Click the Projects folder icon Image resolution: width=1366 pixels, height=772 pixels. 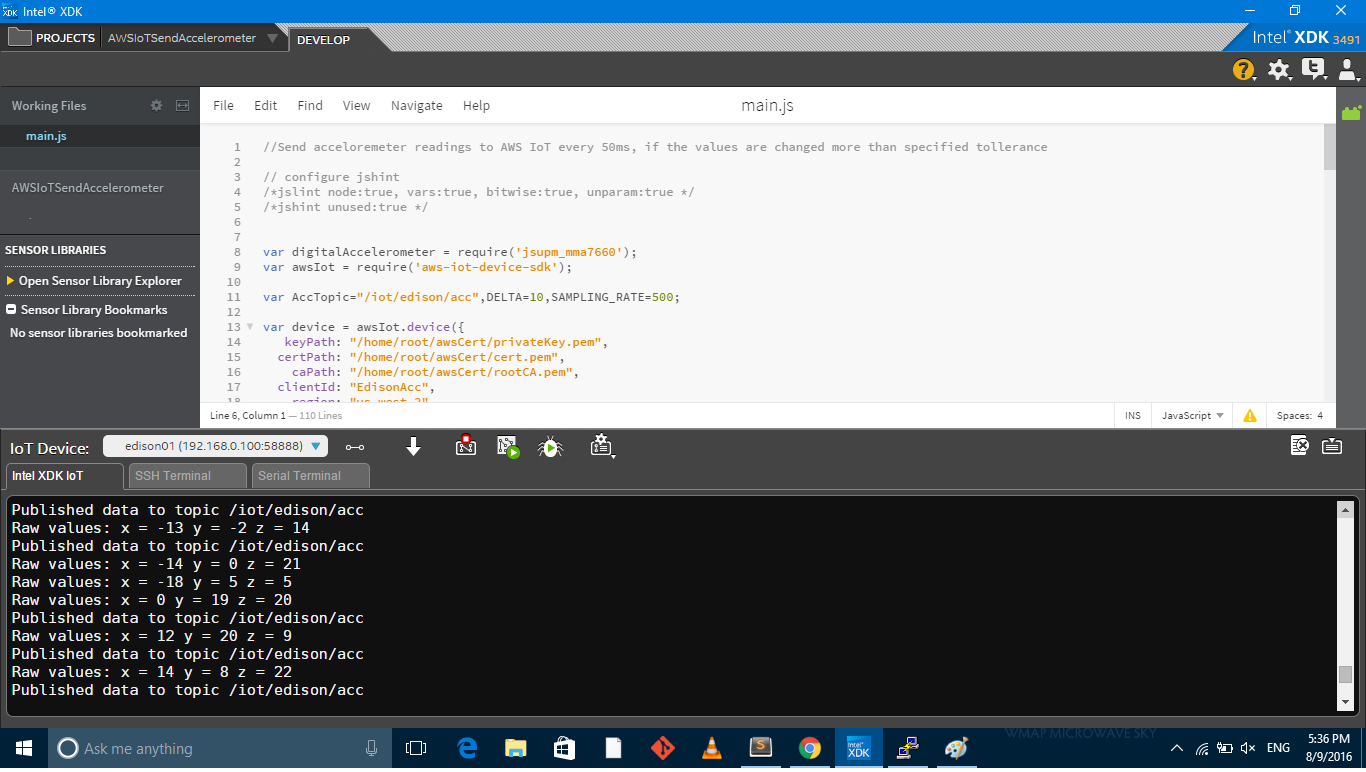coord(19,38)
